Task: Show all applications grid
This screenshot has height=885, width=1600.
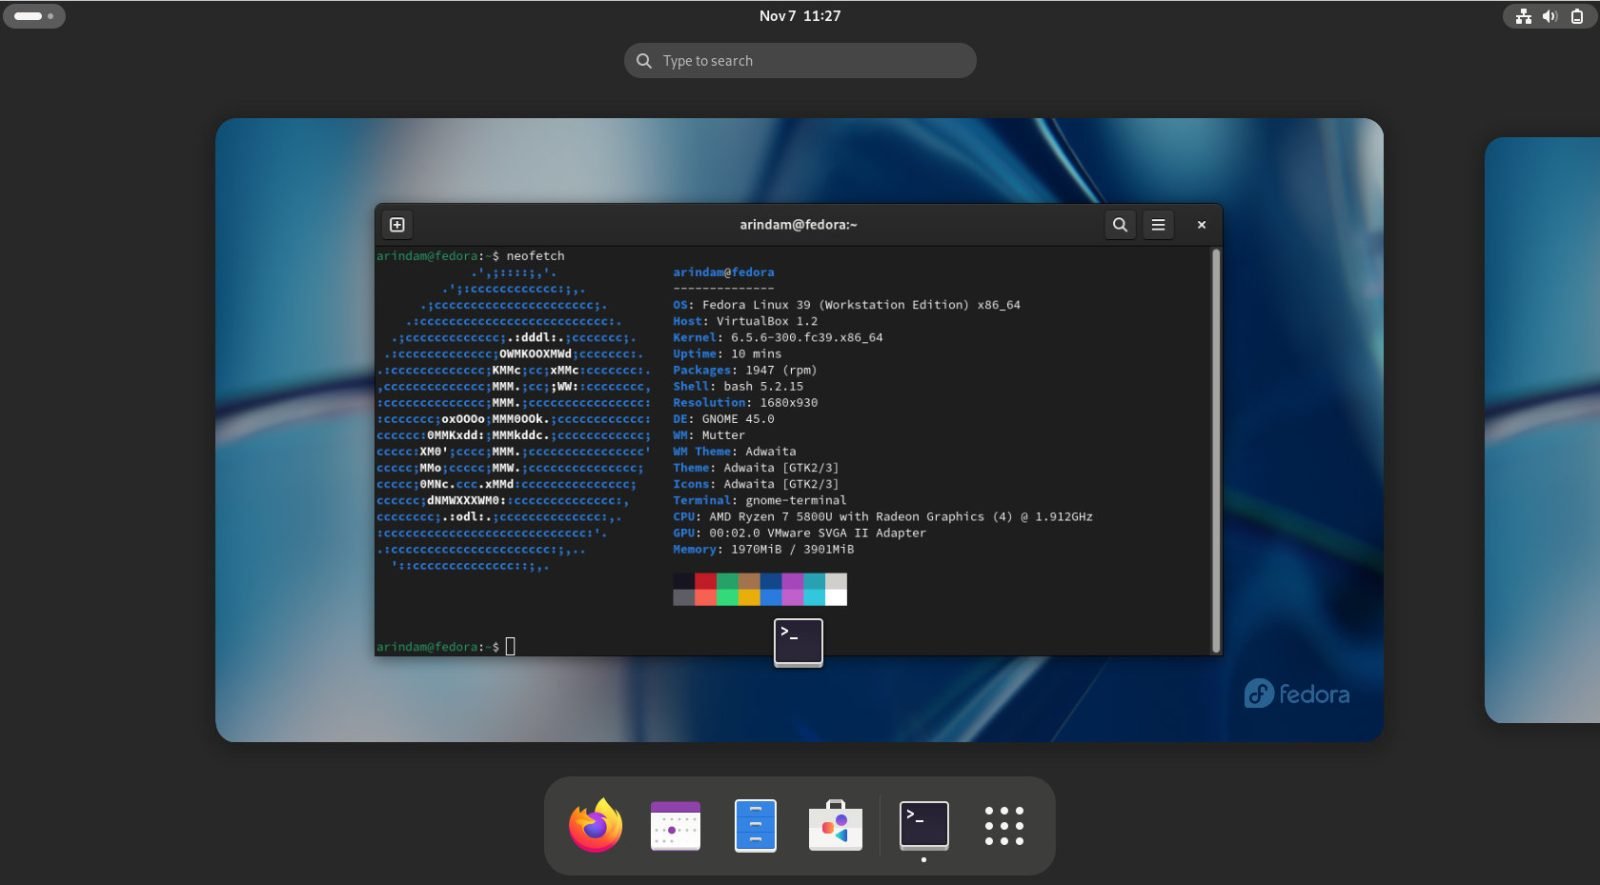Action: pyautogui.click(x=1004, y=826)
